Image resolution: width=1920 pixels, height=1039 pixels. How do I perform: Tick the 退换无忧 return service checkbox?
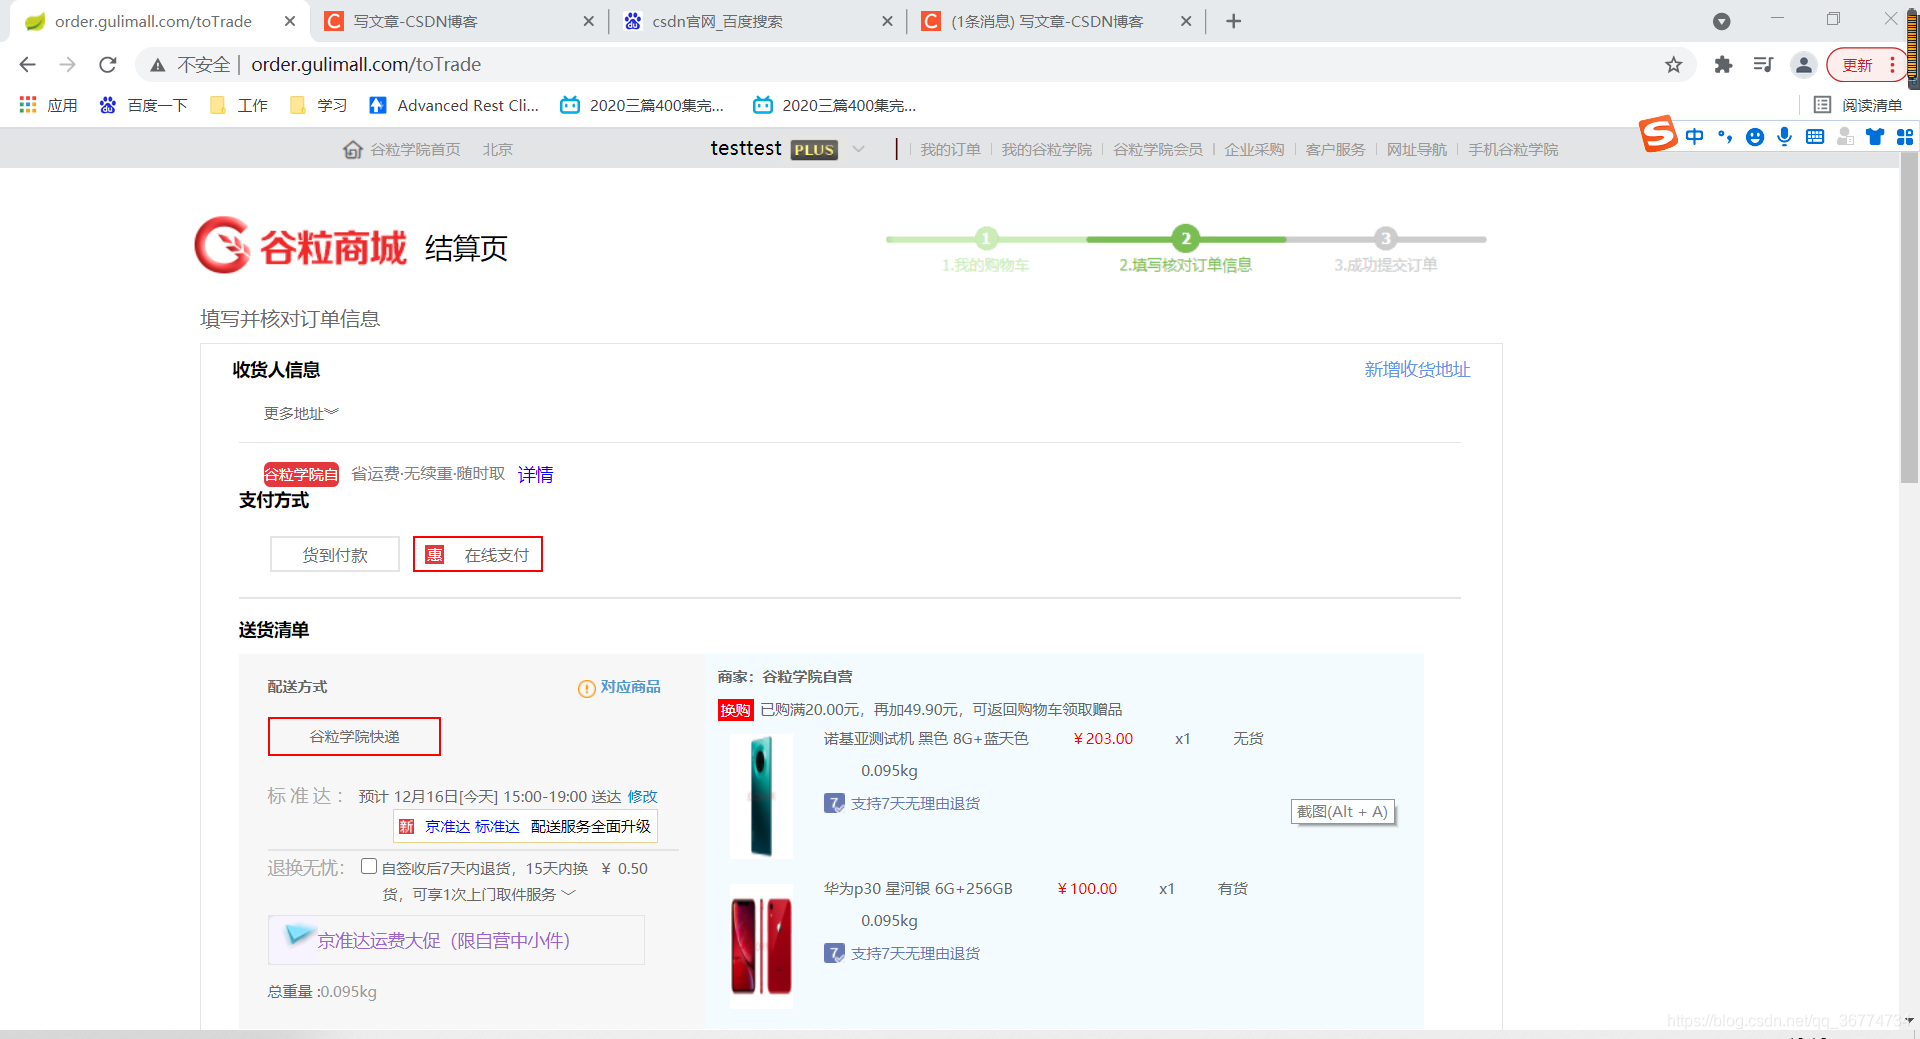369,866
